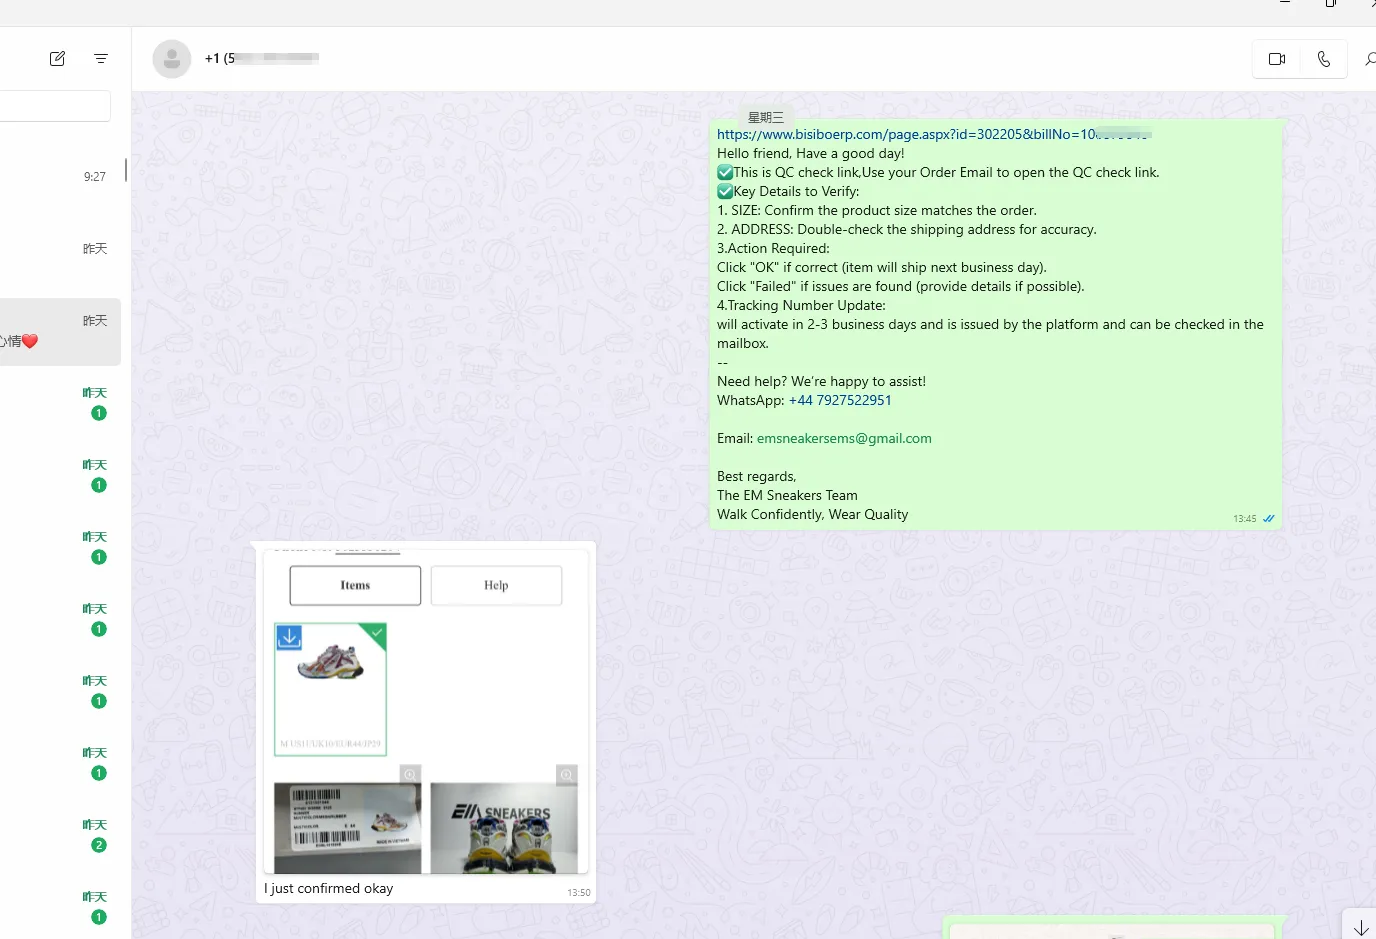This screenshot has height=939, width=1376.
Task: Open the received QC screenshot image
Action: click(x=426, y=711)
